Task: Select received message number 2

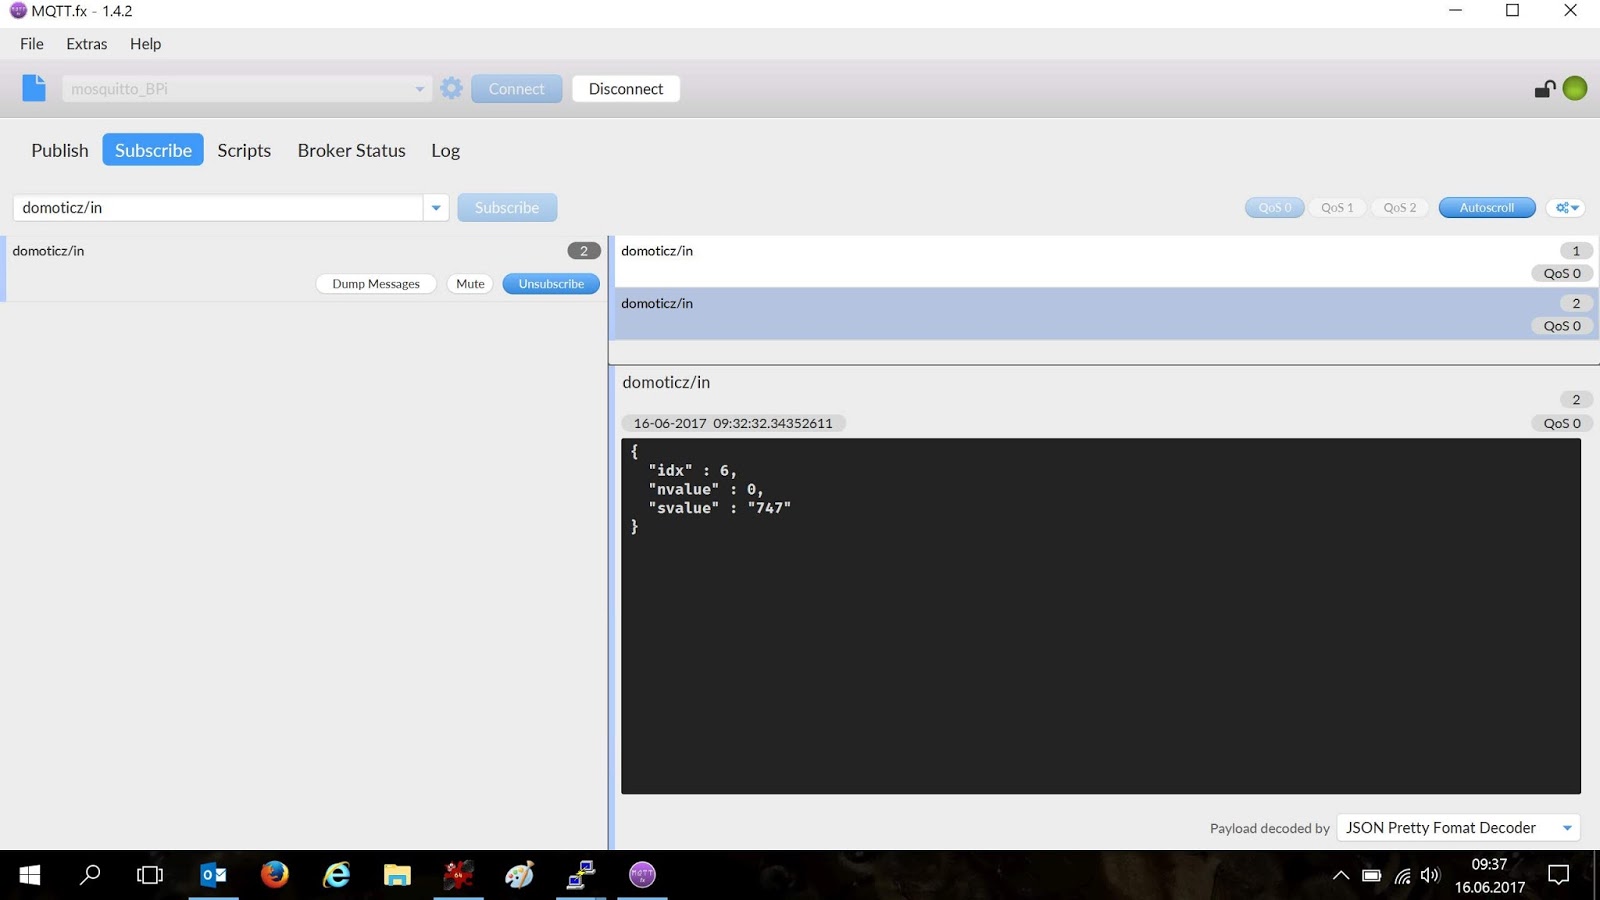Action: coord(1104,314)
